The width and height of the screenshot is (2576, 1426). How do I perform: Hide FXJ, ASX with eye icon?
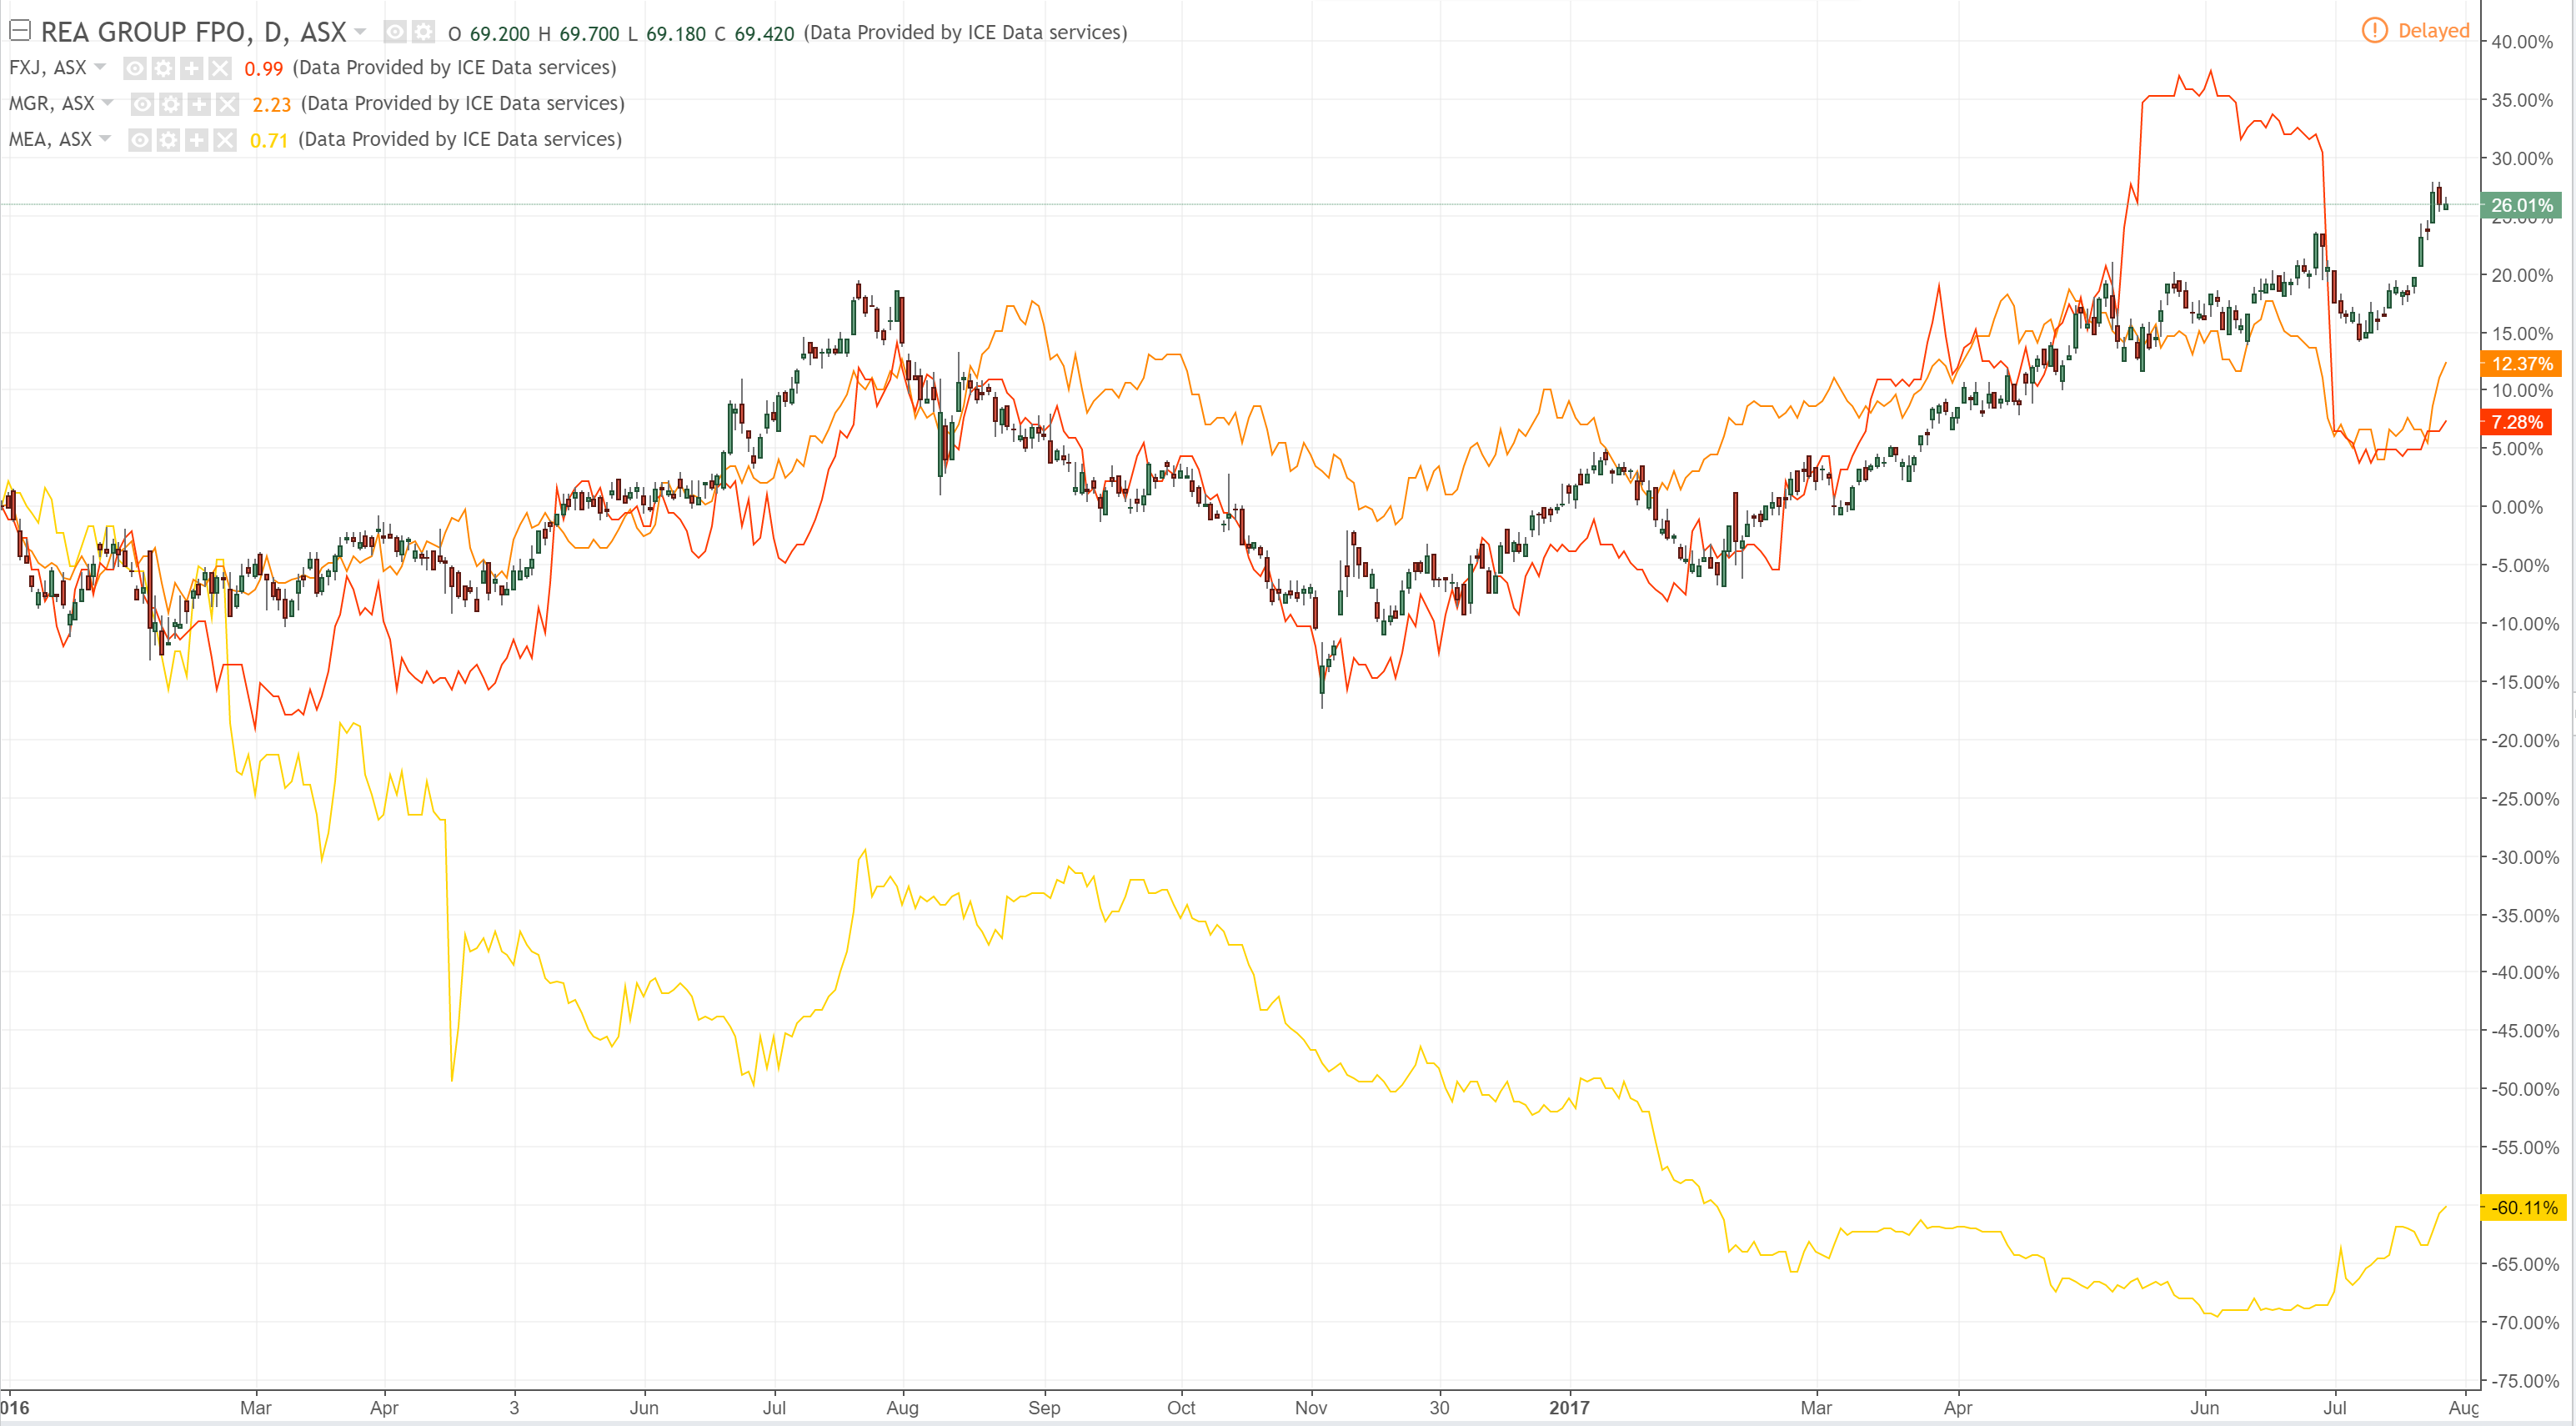[x=135, y=68]
